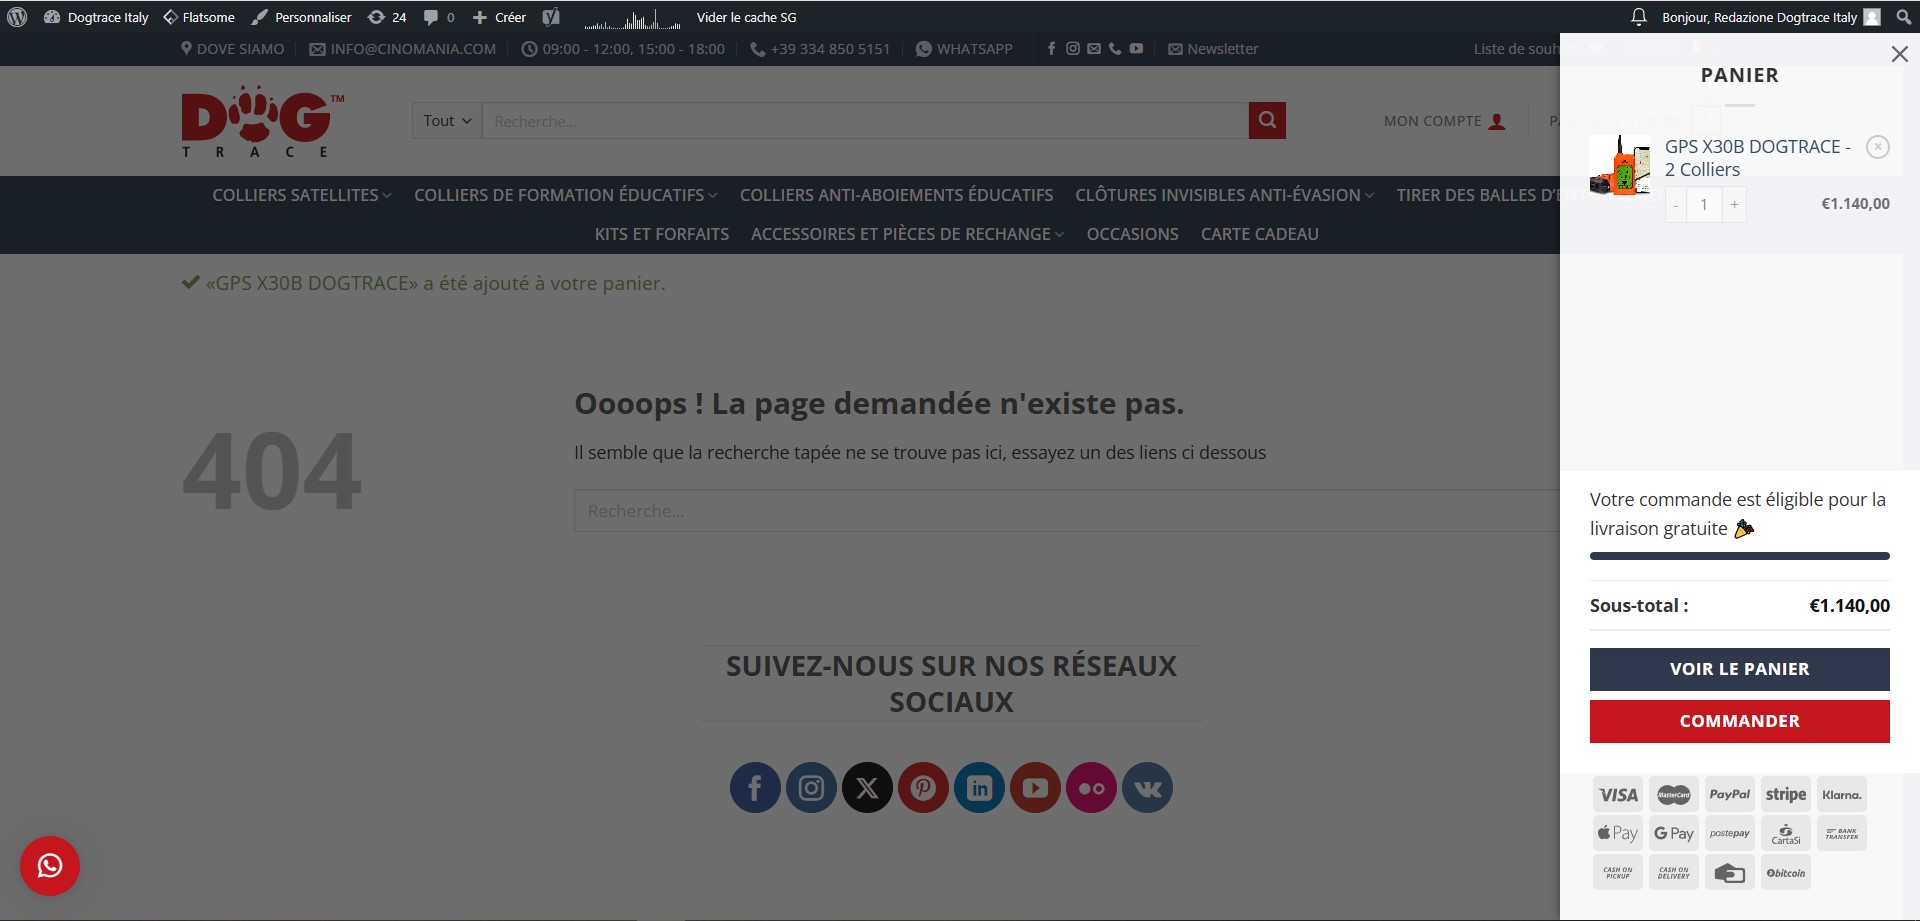This screenshot has height=921, width=1920.
Task: Open GPS X30B DOGTRACE product thumbnail
Action: [x=1620, y=165]
